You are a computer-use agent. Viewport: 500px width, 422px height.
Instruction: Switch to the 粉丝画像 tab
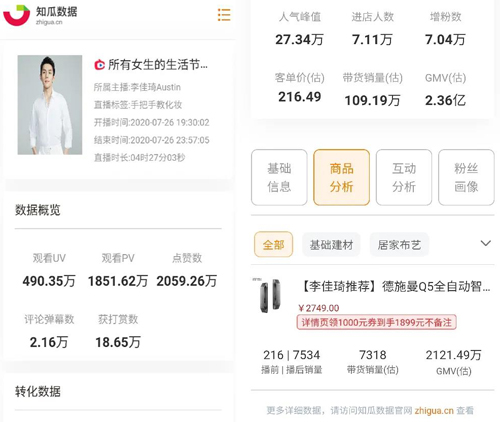tap(466, 177)
